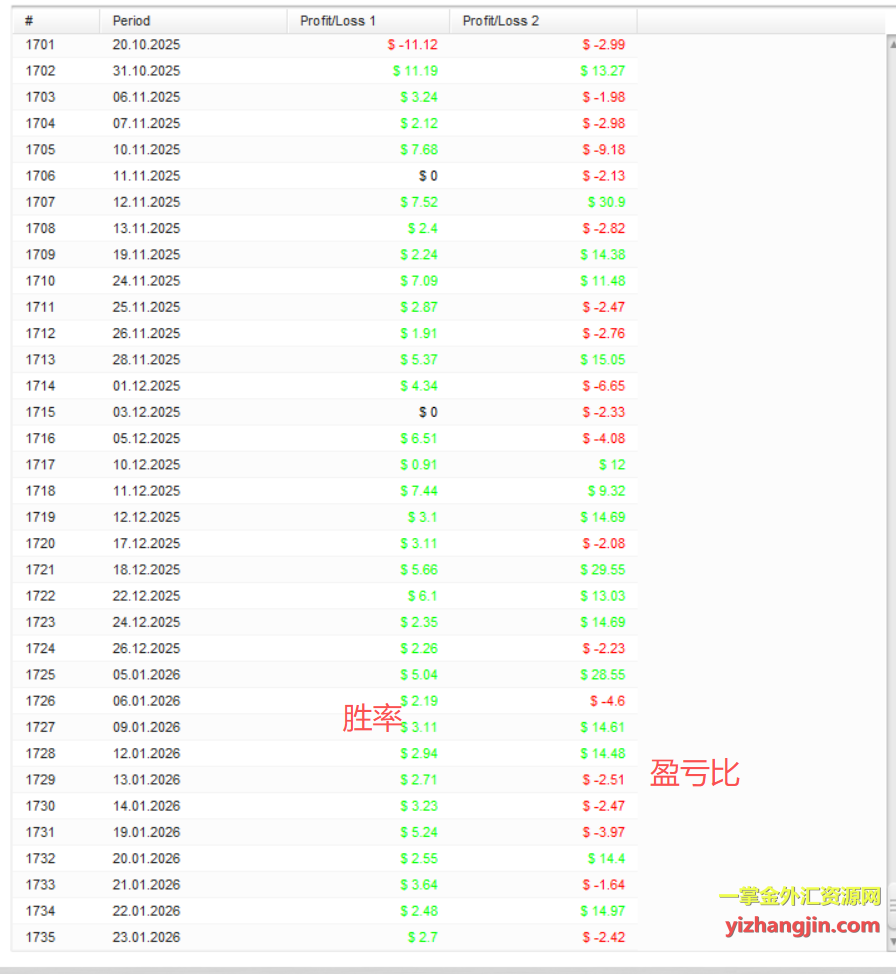Image resolution: width=896 pixels, height=974 pixels.
Task: Select row 1706 with $ 0 profit
Action: click(40, 176)
